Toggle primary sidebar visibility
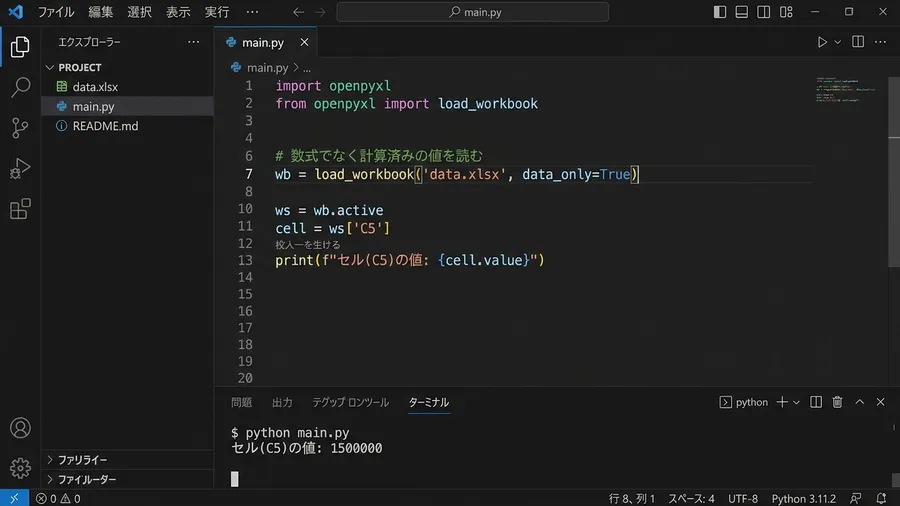 click(719, 12)
